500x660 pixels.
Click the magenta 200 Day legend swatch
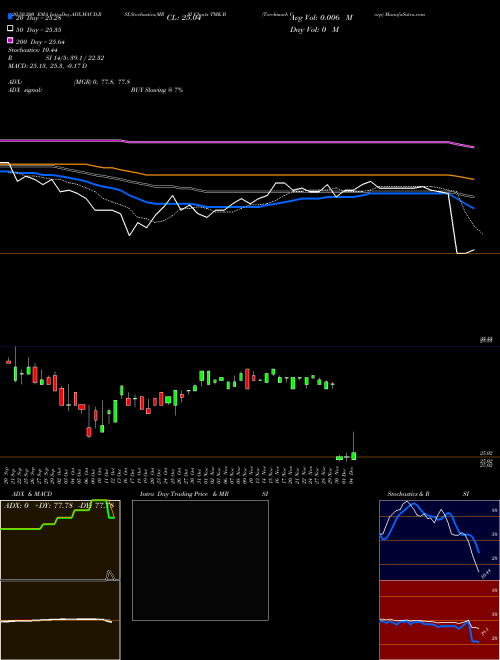pos(10,41)
